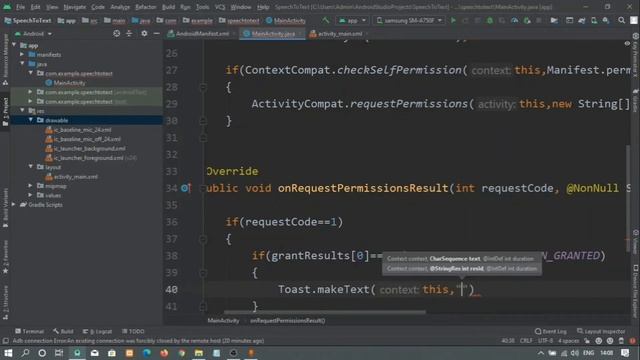
Task: Open File Explorer from the taskbar
Action: tap(199, 353)
